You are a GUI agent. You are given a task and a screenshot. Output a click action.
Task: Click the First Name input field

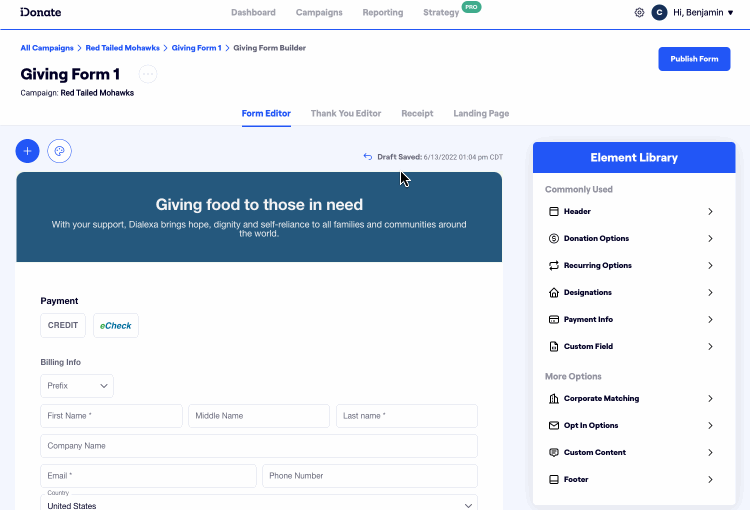pyautogui.click(x=111, y=416)
